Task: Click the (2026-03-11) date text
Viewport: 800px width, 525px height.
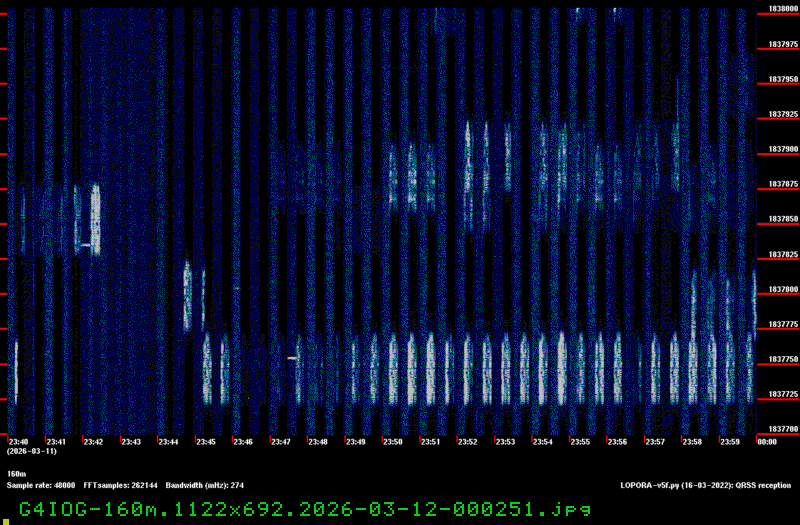Action: (x=32, y=452)
